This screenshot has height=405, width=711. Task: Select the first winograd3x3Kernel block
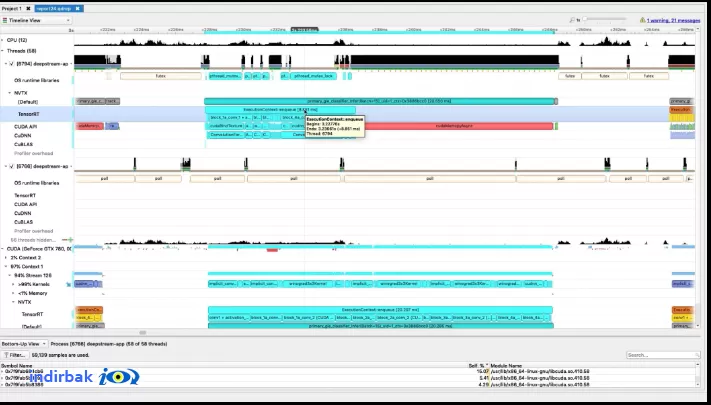click(307, 284)
